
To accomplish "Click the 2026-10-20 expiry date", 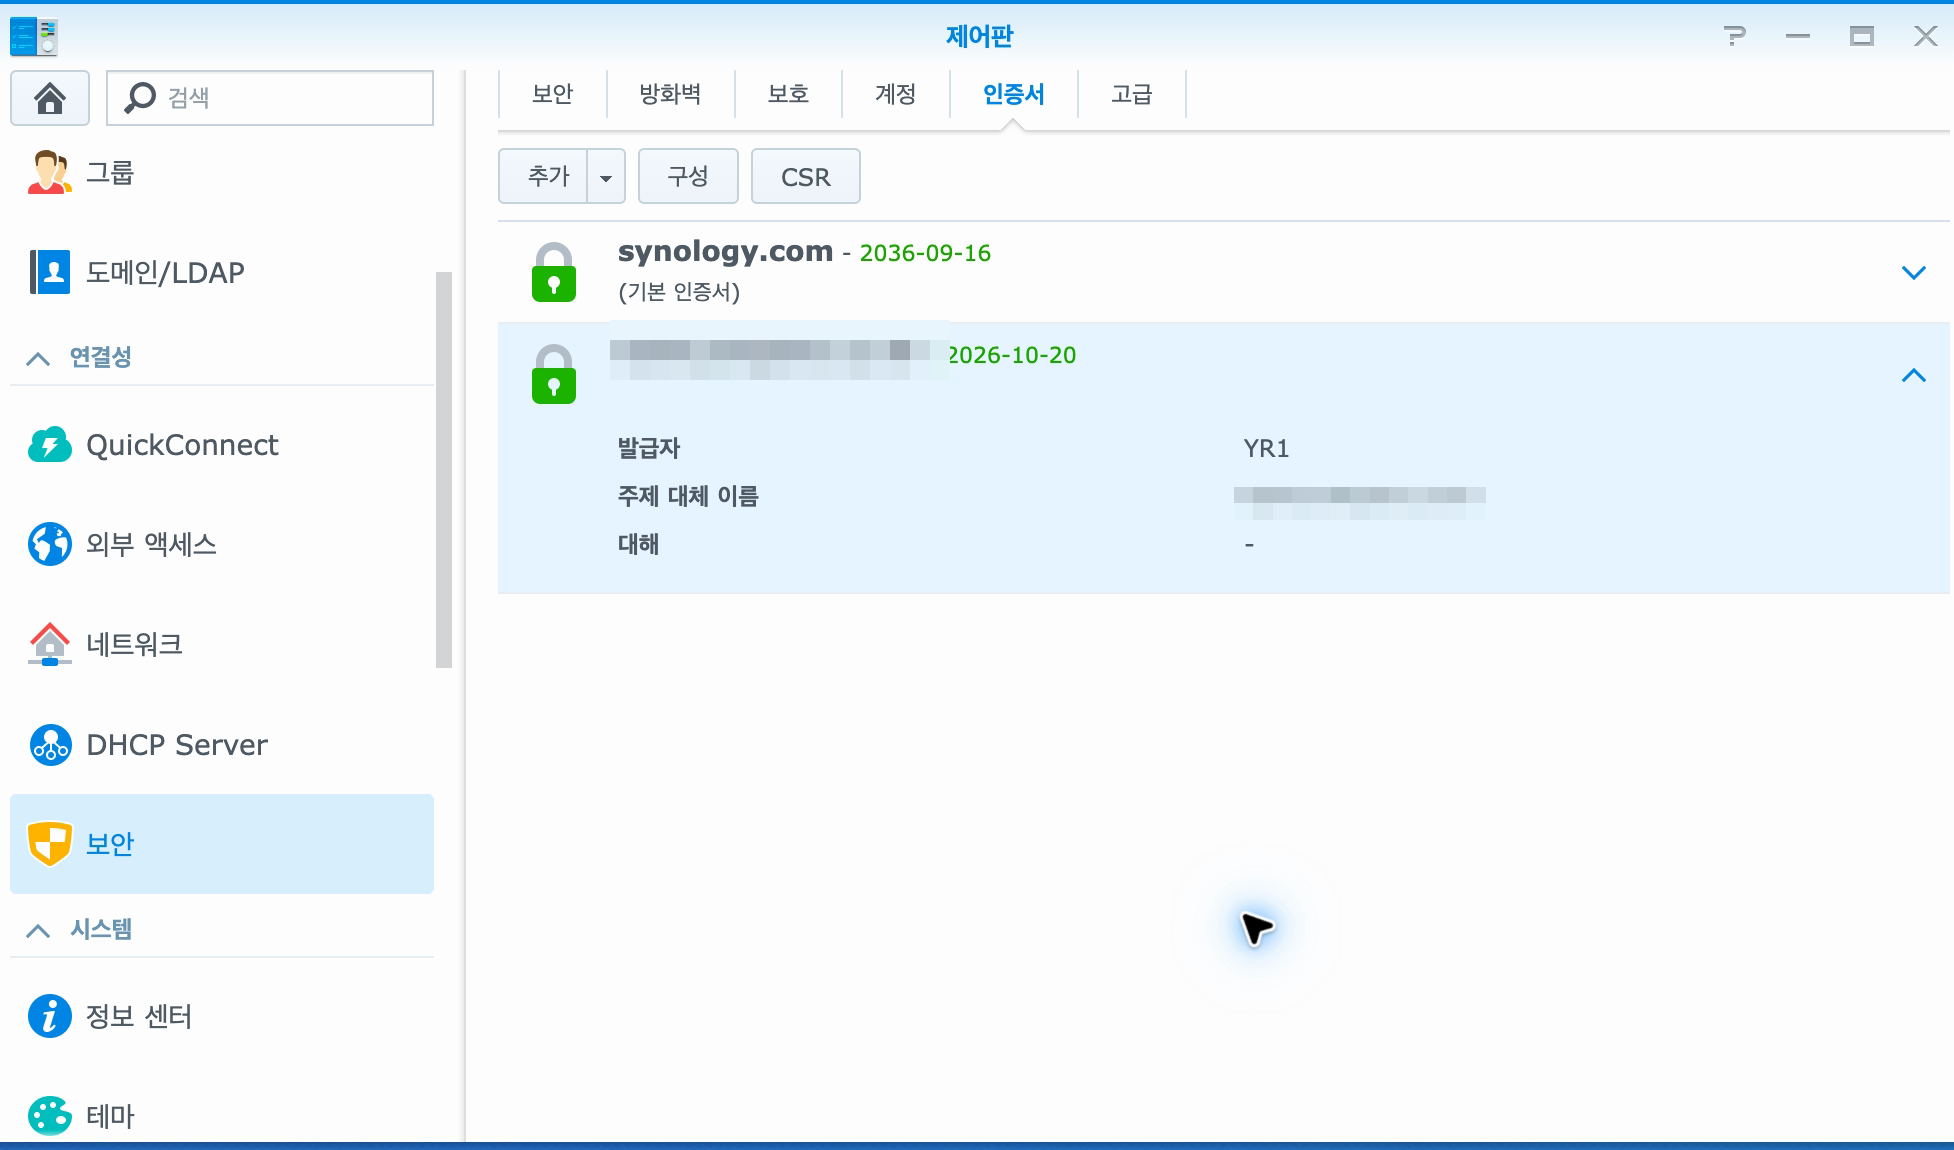I will click(1011, 355).
